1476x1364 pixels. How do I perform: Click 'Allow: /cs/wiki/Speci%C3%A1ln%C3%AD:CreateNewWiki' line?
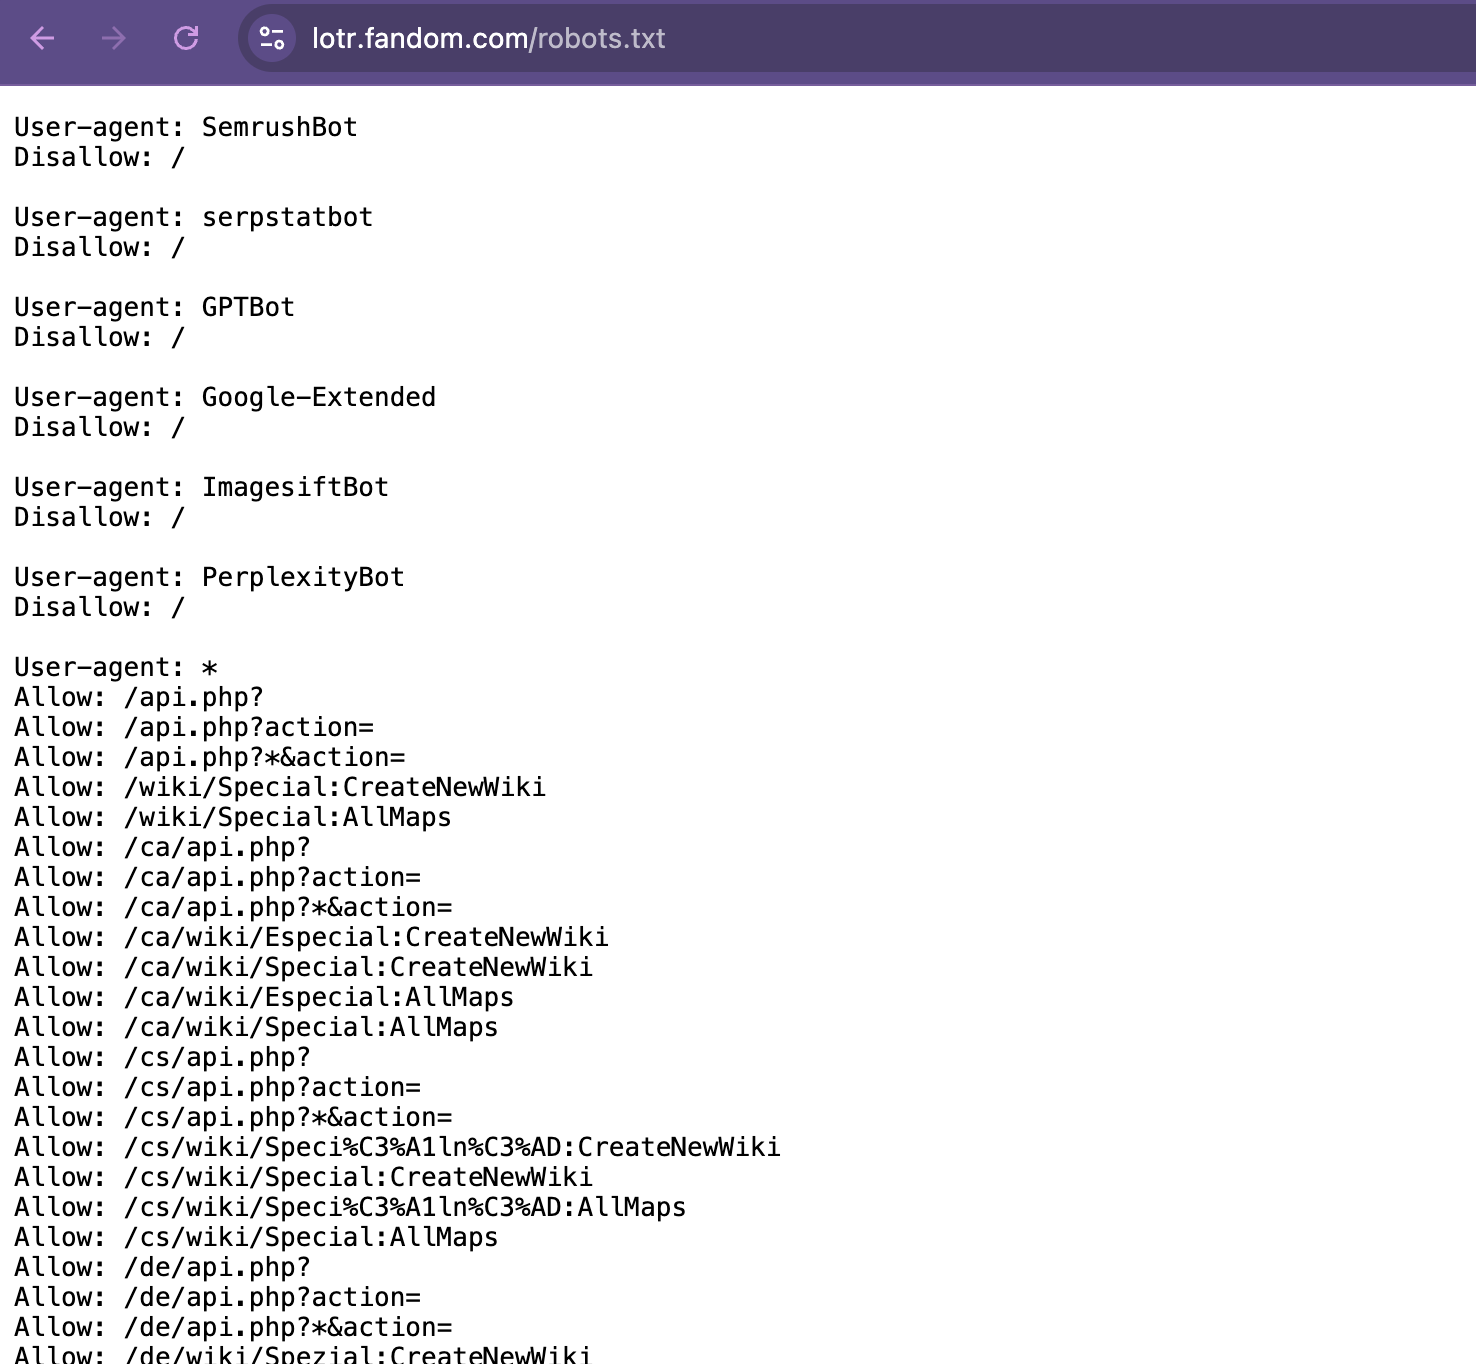pyautogui.click(x=397, y=1147)
